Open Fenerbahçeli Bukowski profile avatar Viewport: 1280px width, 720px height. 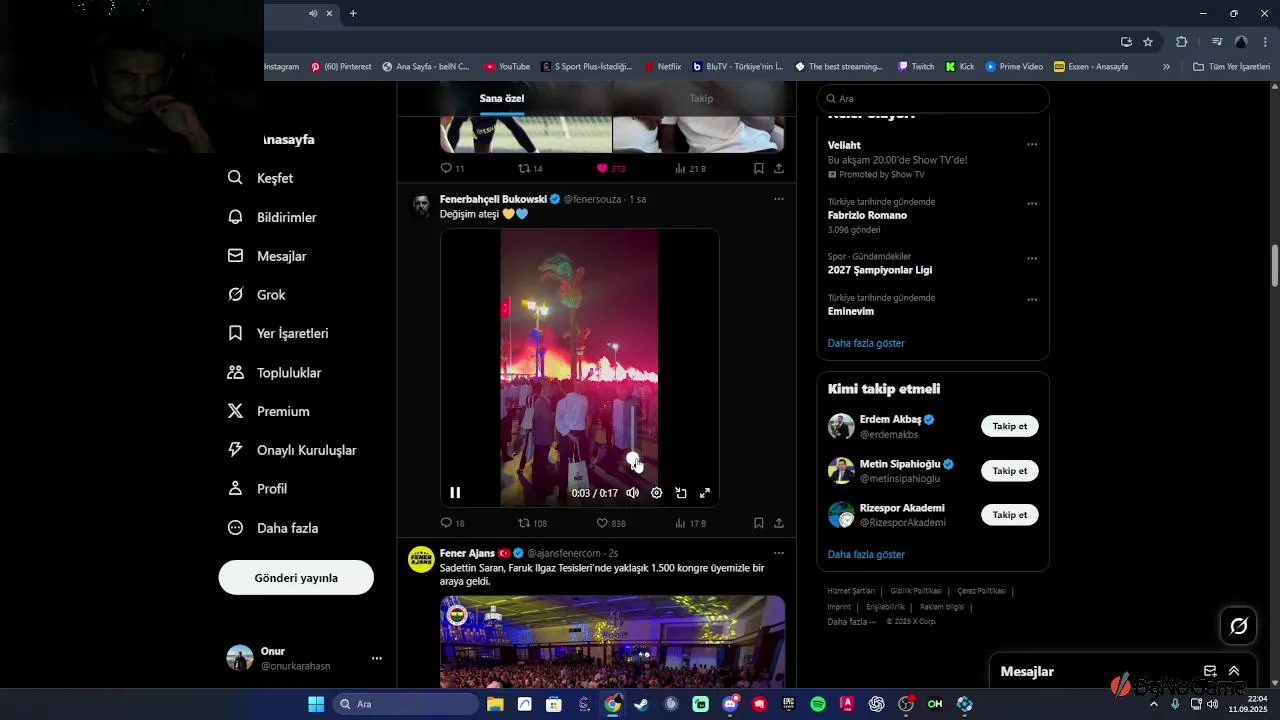(421, 205)
